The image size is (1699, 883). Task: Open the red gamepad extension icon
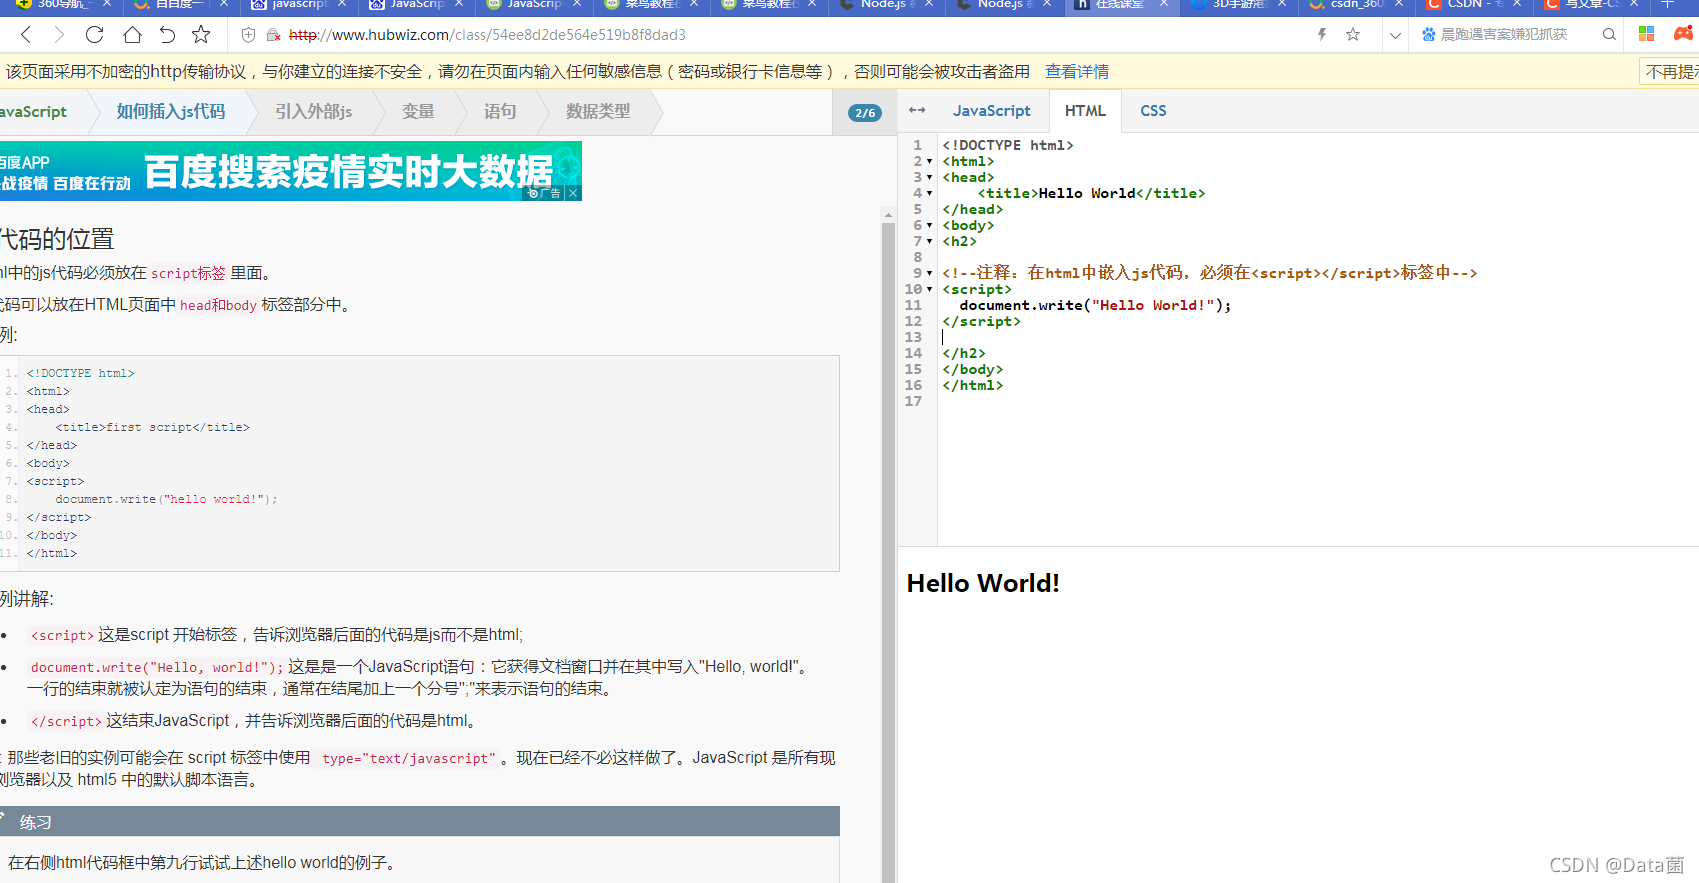1684,34
